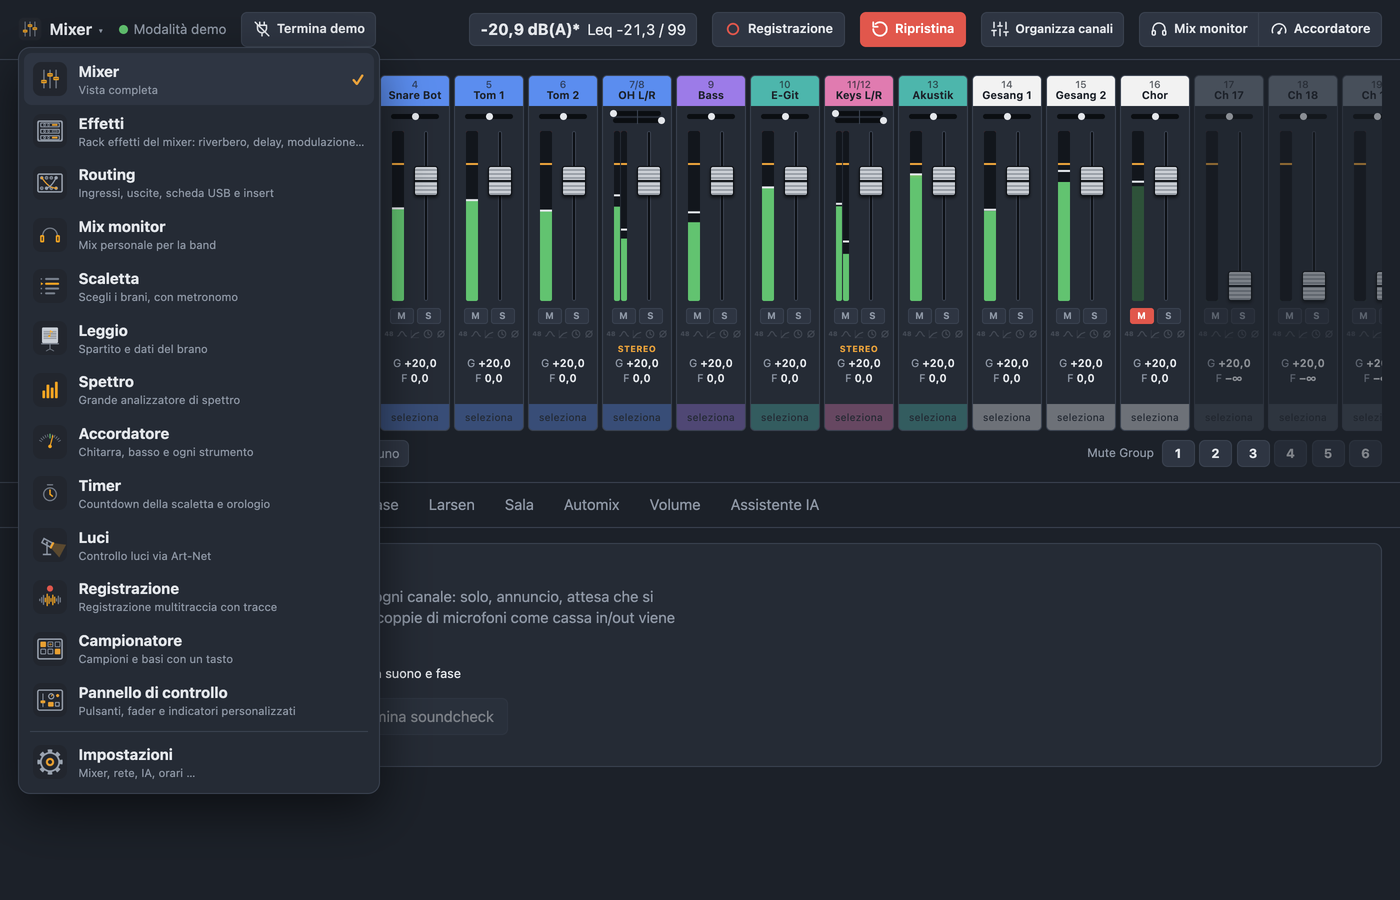Toggle Mute Group 4
This screenshot has width=1400, height=900.
pyautogui.click(x=1290, y=453)
